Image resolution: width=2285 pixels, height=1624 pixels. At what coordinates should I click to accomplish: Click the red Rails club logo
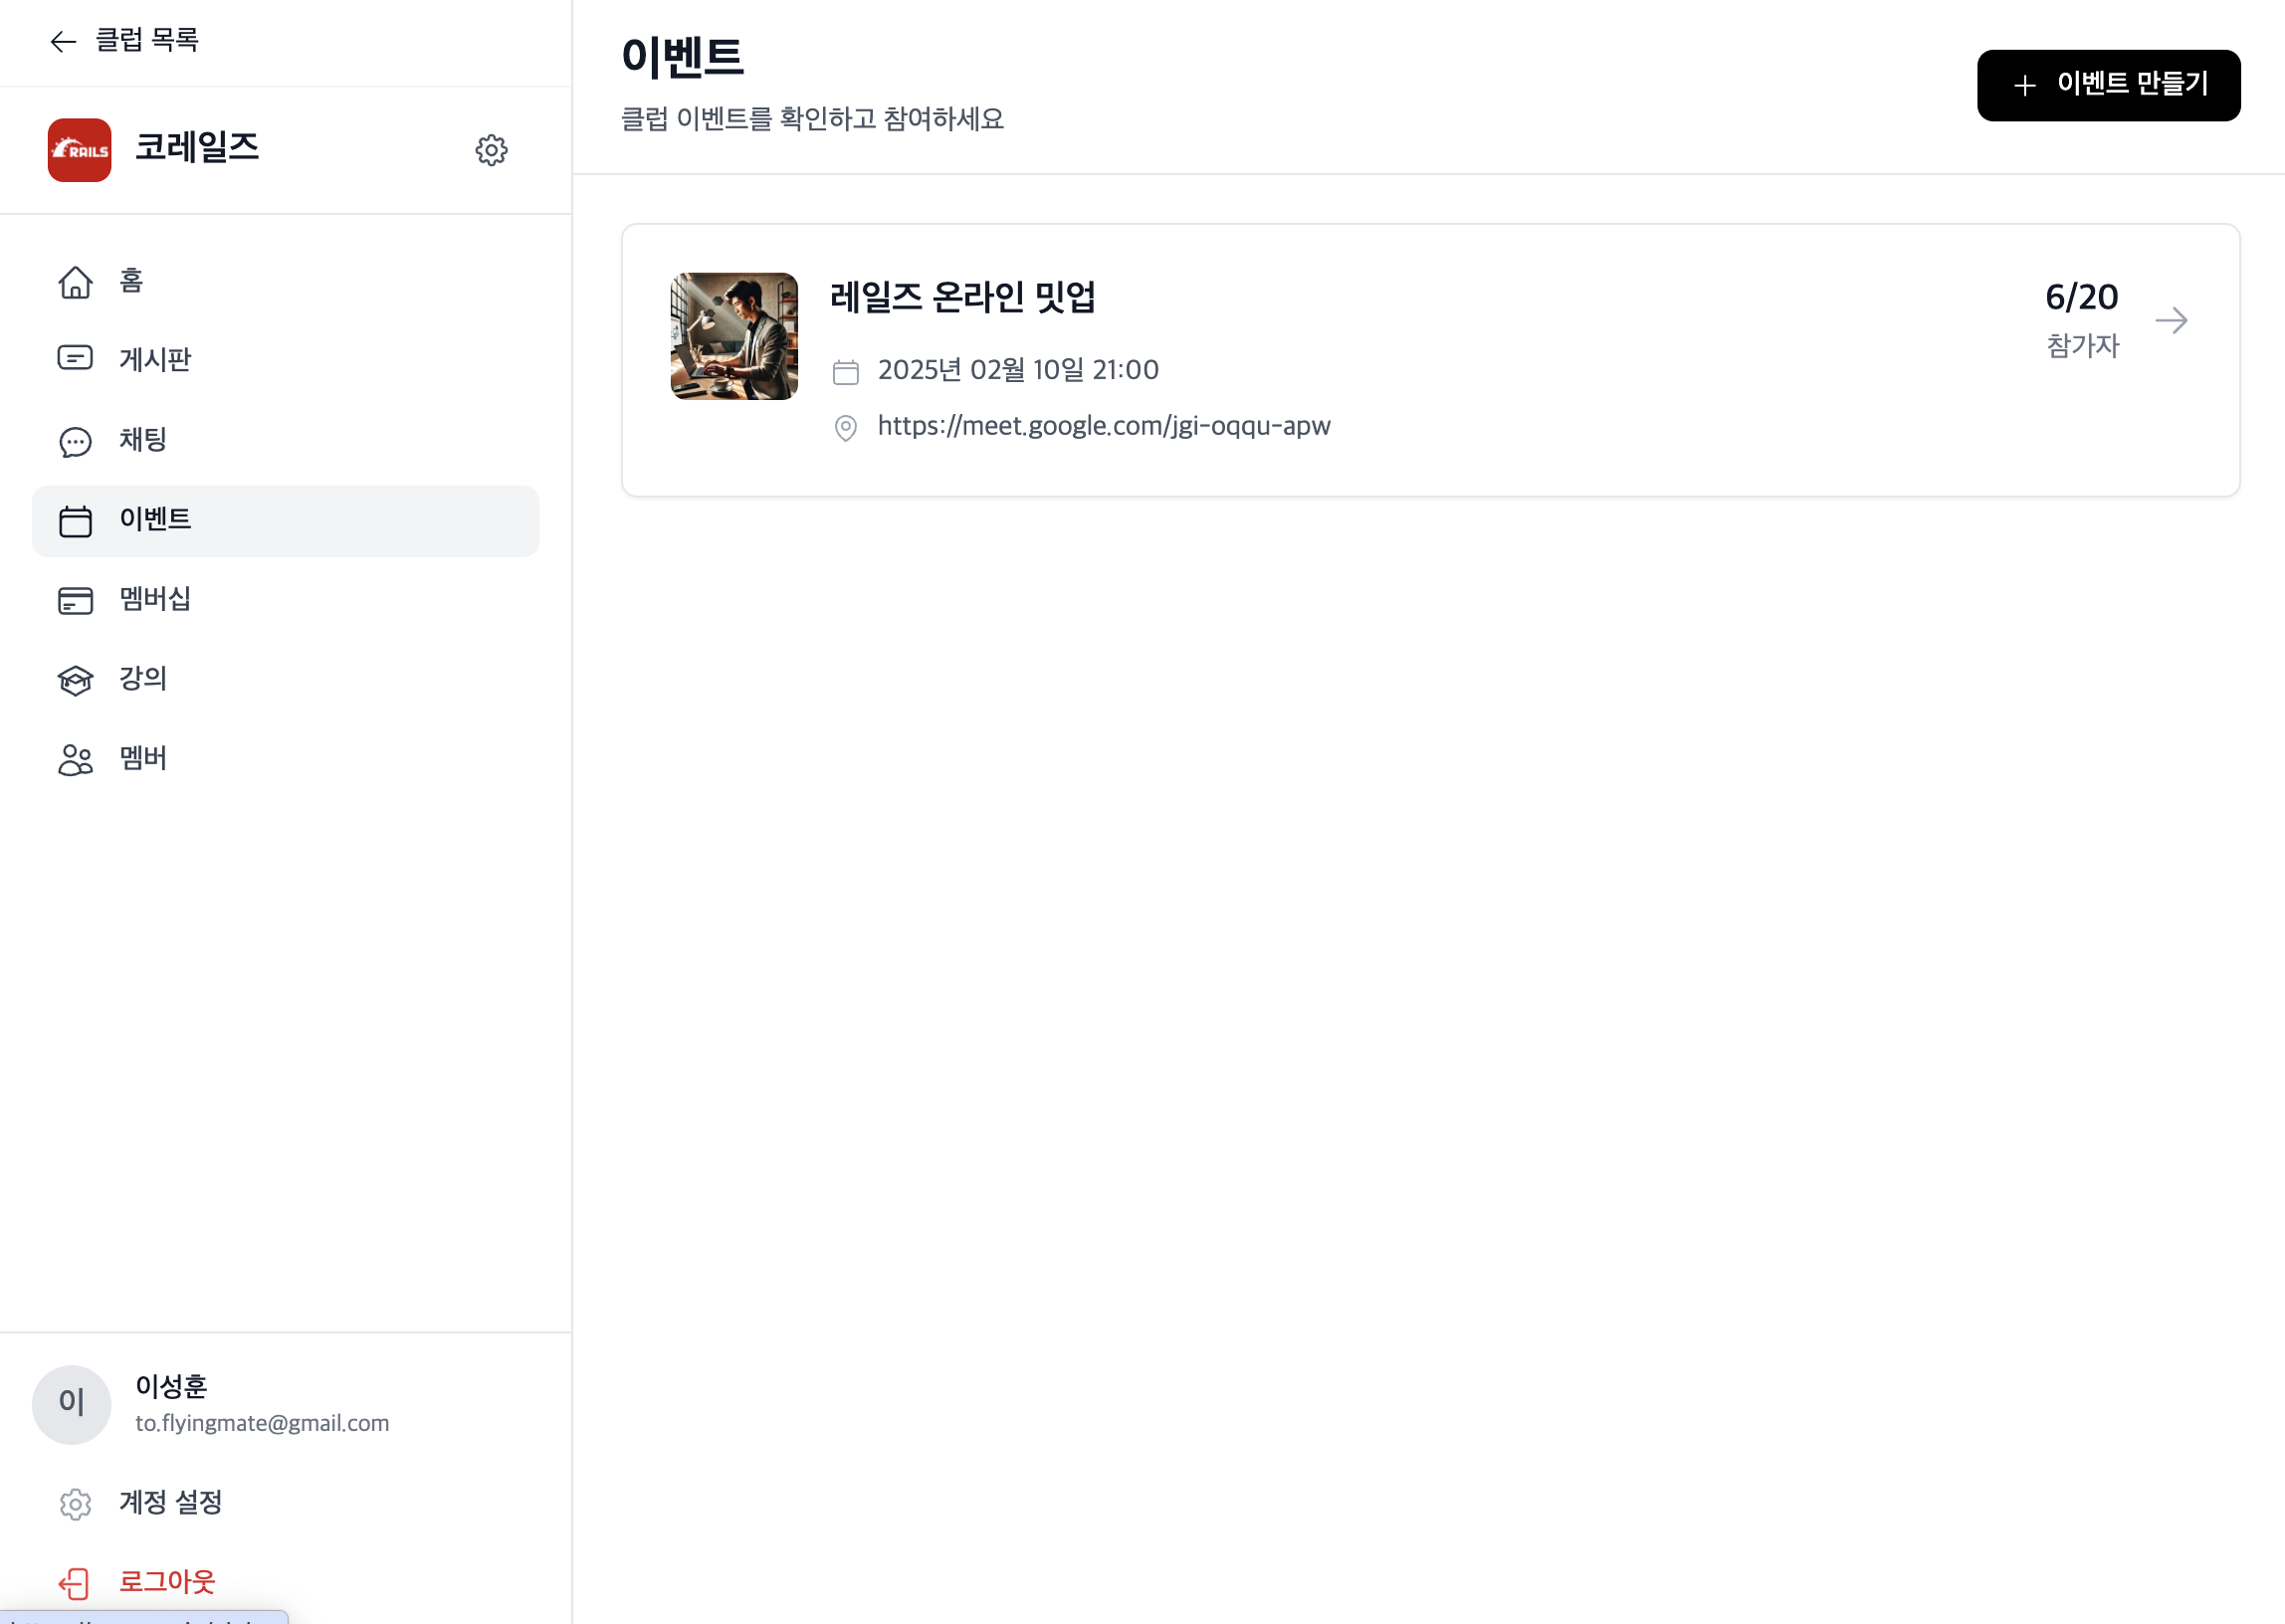79,150
